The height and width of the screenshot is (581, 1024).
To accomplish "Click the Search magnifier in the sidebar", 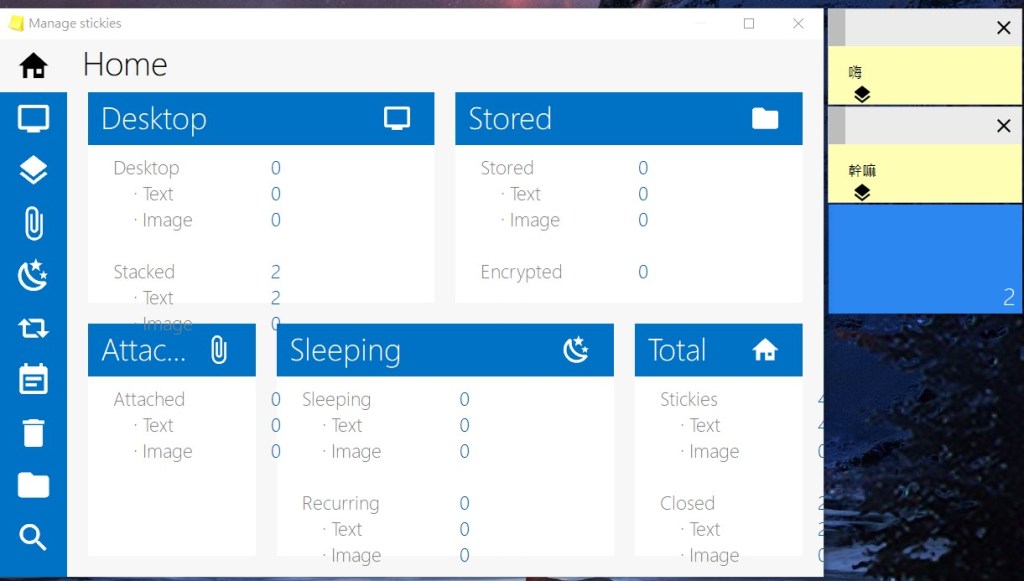I will (x=33, y=538).
